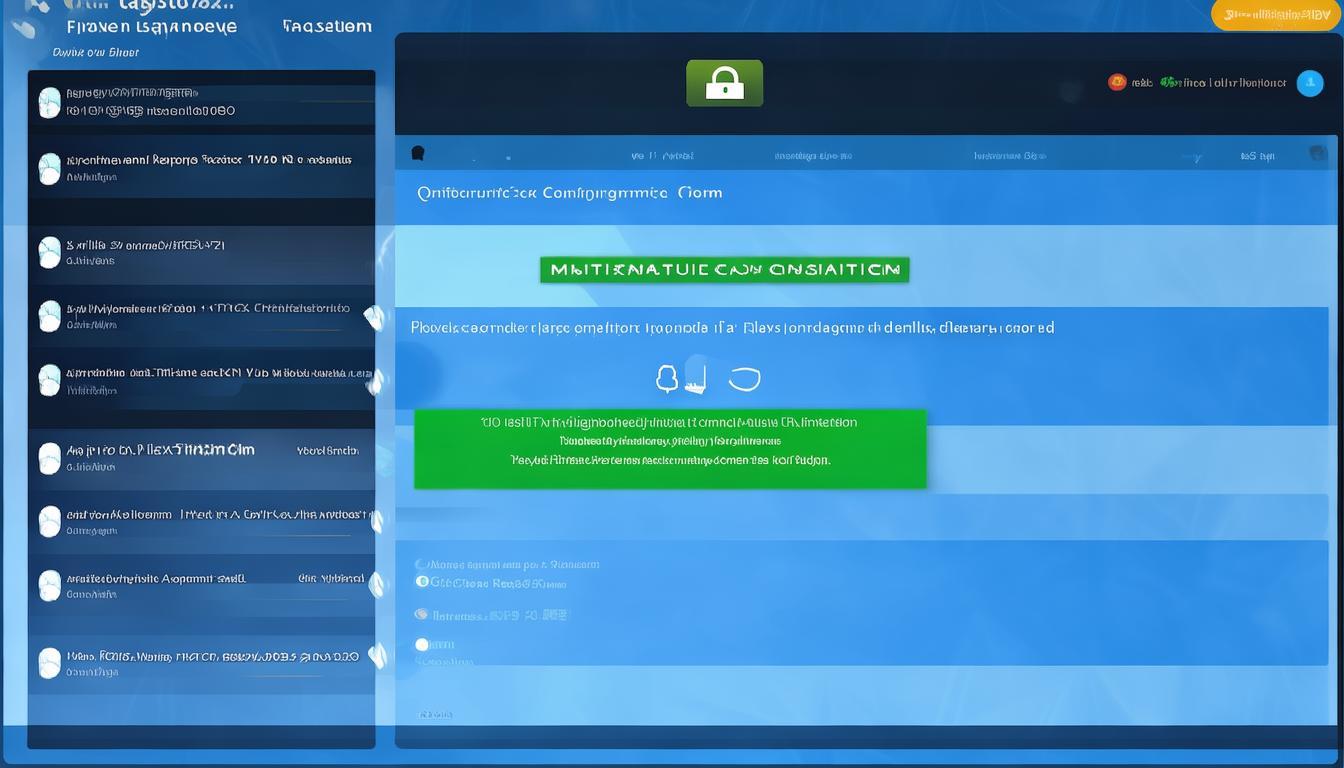Click the oval outline icon above green box
Image resolution: width=1344 pixels, height=768 pixels.
(x=744, y=379)
